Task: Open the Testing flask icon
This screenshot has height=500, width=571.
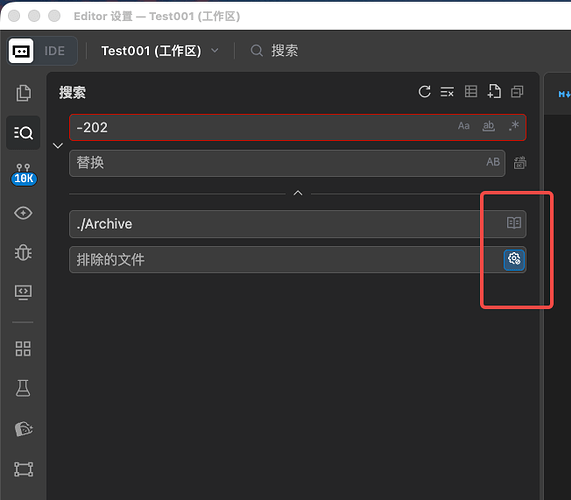Action: coord(23,388)
